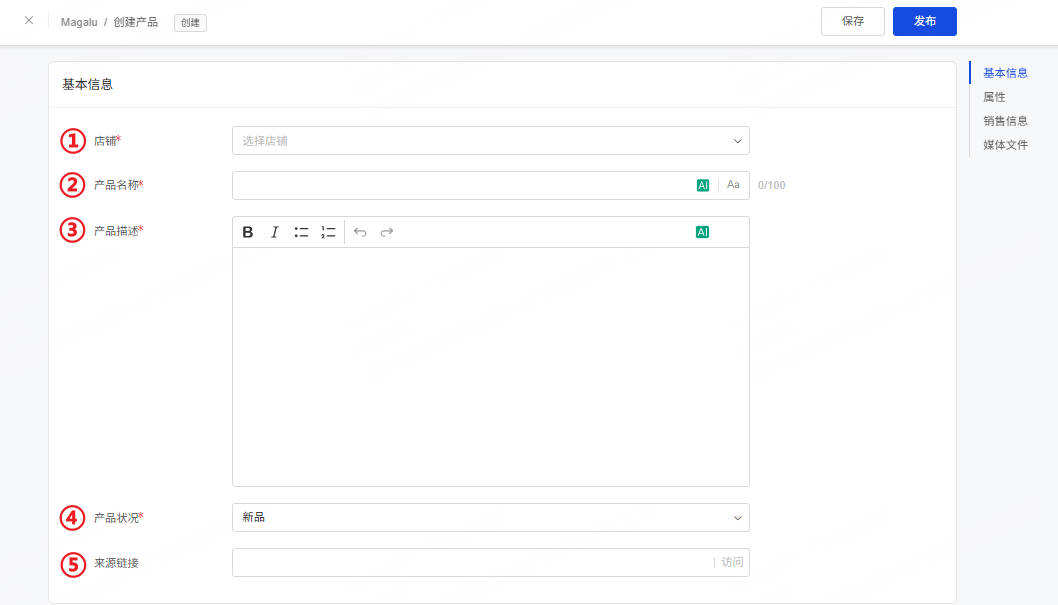Insert a bulleted list in description
The image size is (1058, 605).
pos(301,232)
